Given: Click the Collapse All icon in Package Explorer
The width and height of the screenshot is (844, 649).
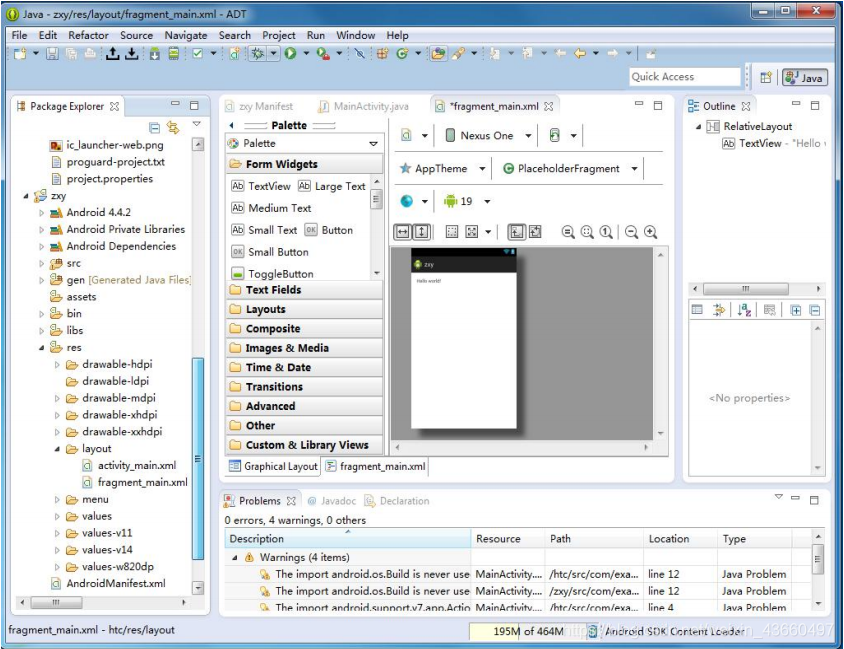Looking at the screenshot, I should 154,128.
